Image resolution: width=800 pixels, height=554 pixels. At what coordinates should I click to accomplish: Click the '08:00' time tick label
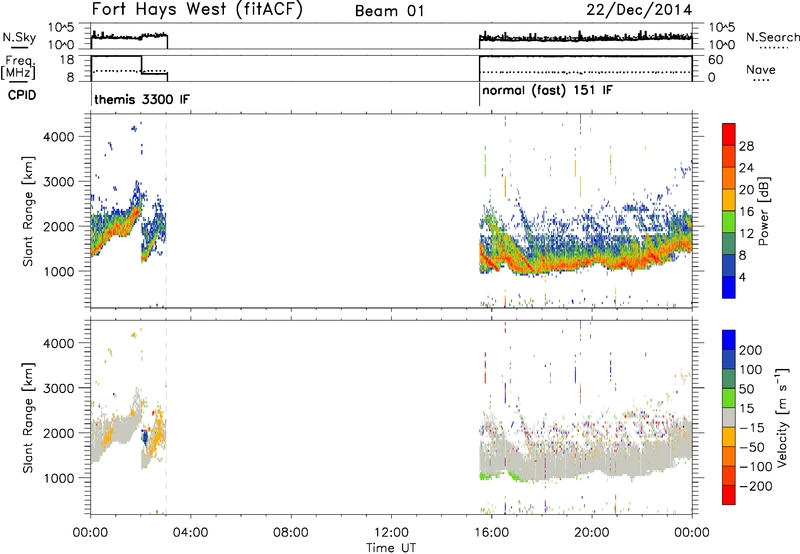(291, 533)
